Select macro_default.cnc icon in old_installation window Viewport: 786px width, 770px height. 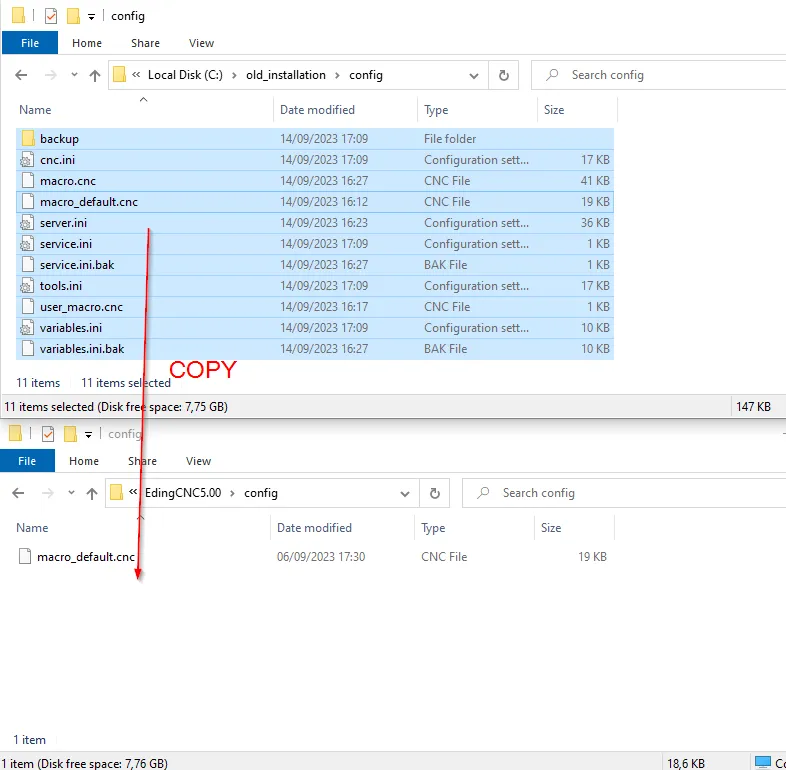click(x=28, y=202)
